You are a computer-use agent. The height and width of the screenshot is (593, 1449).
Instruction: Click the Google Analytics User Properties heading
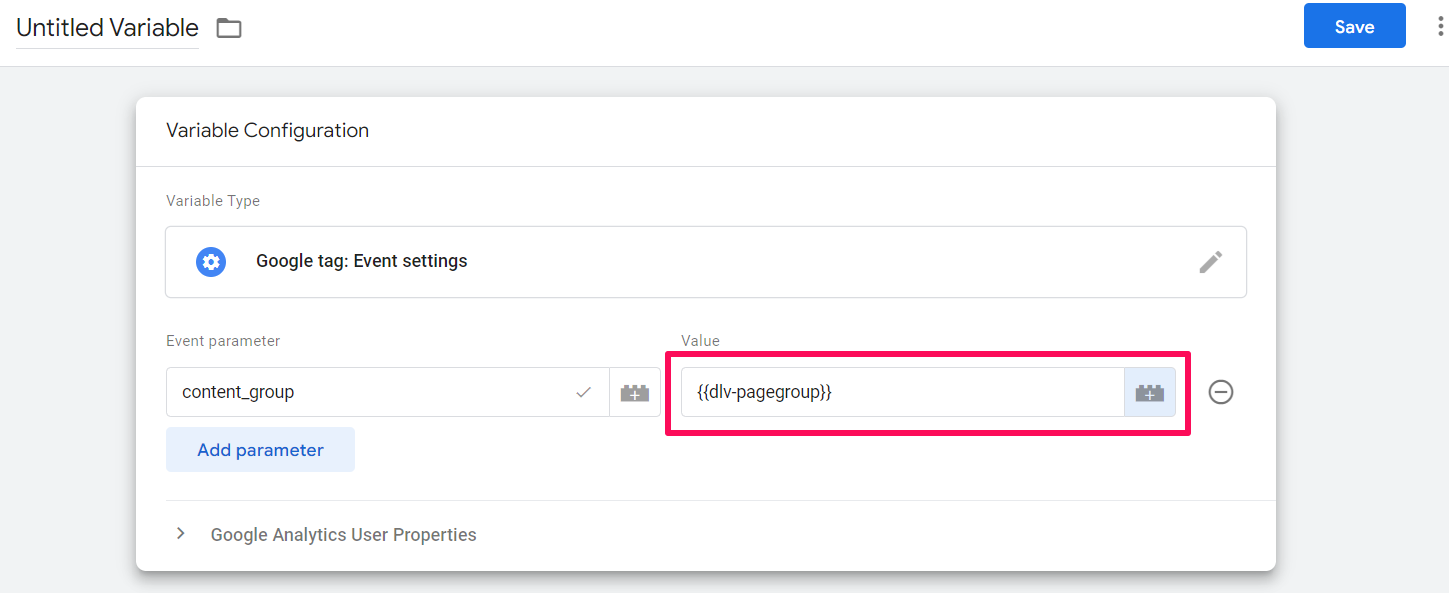[x=343, y=535]
